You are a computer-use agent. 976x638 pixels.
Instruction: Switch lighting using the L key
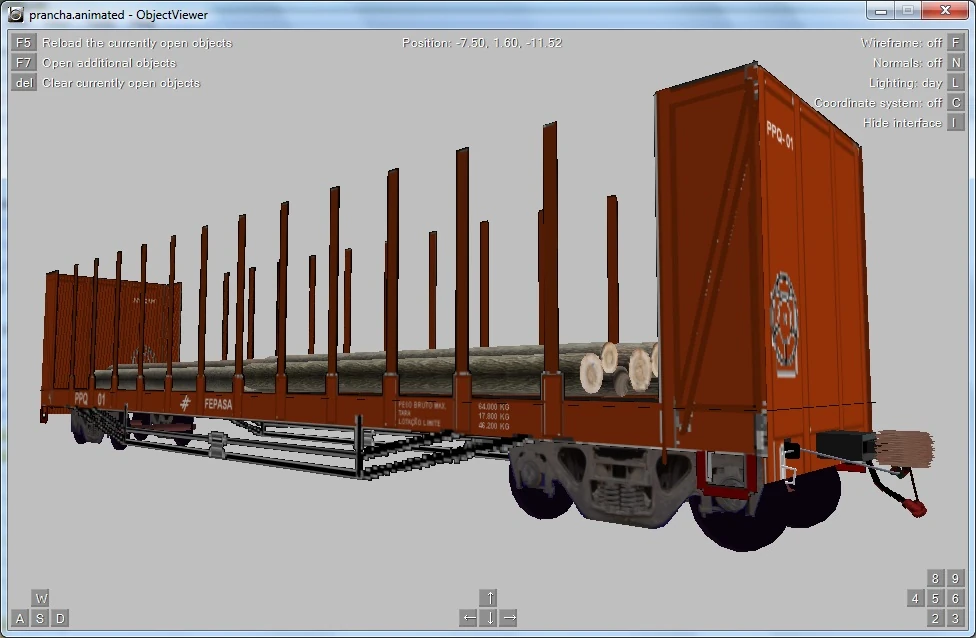click(955, 82)
